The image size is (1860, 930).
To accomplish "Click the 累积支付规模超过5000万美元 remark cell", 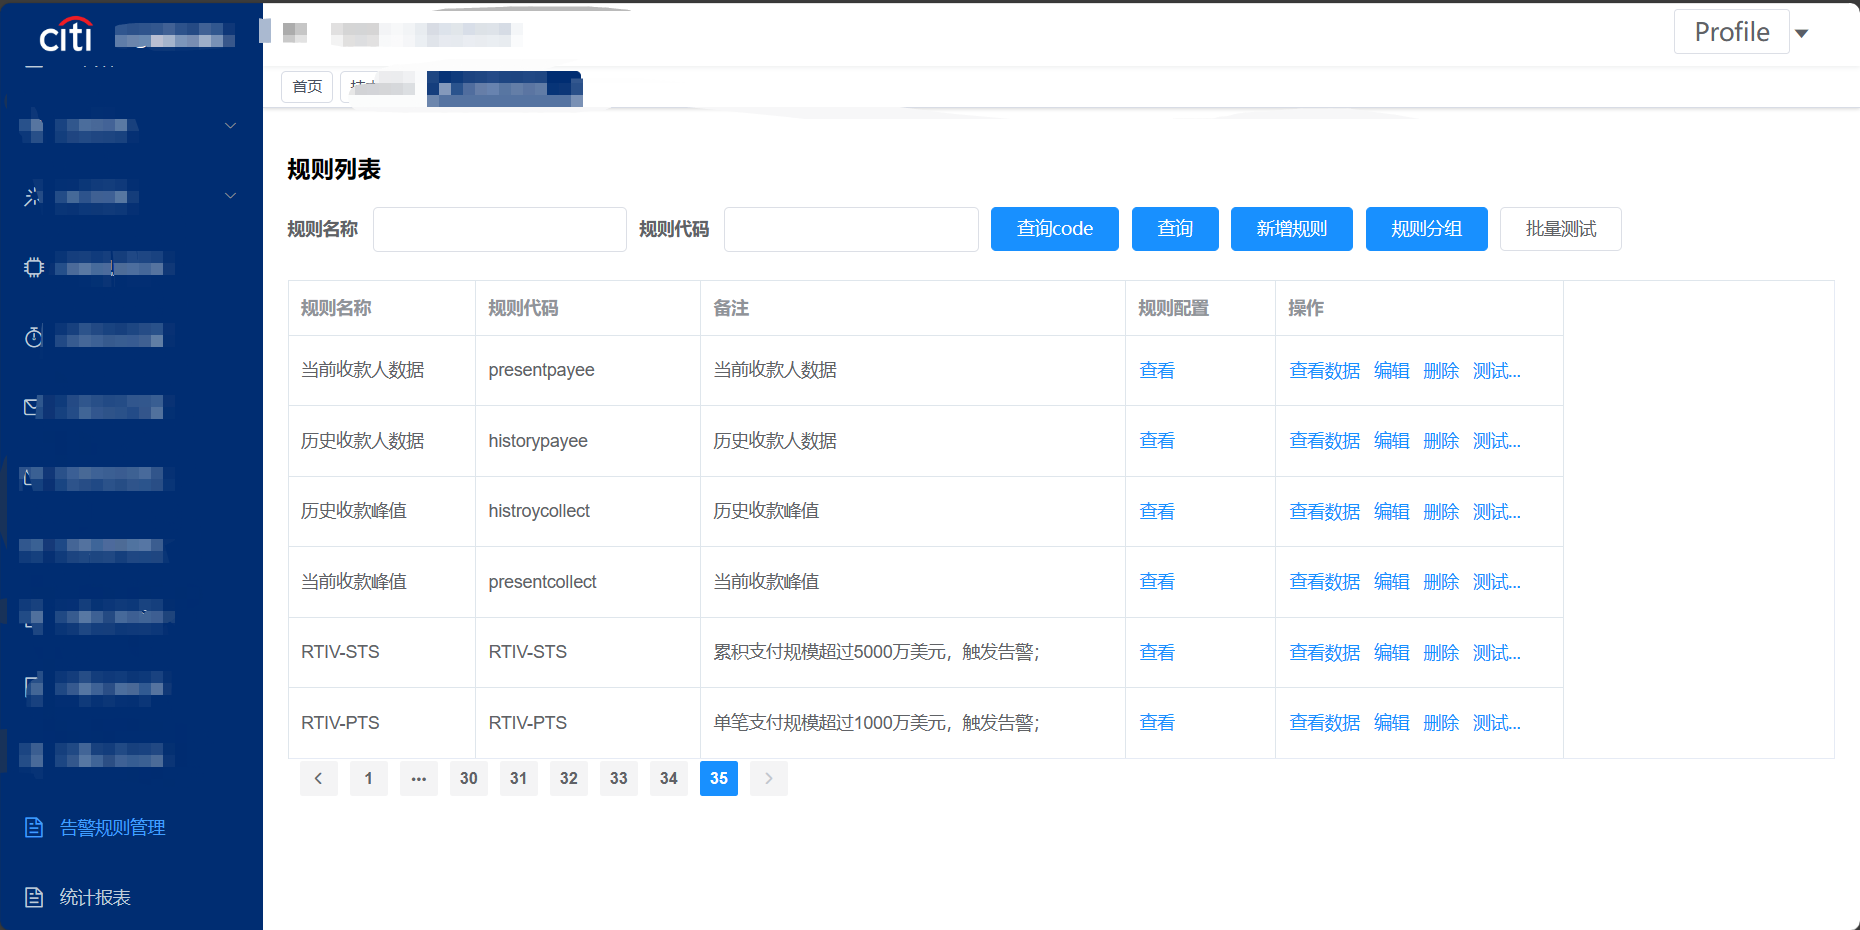I will click(913, 653).
